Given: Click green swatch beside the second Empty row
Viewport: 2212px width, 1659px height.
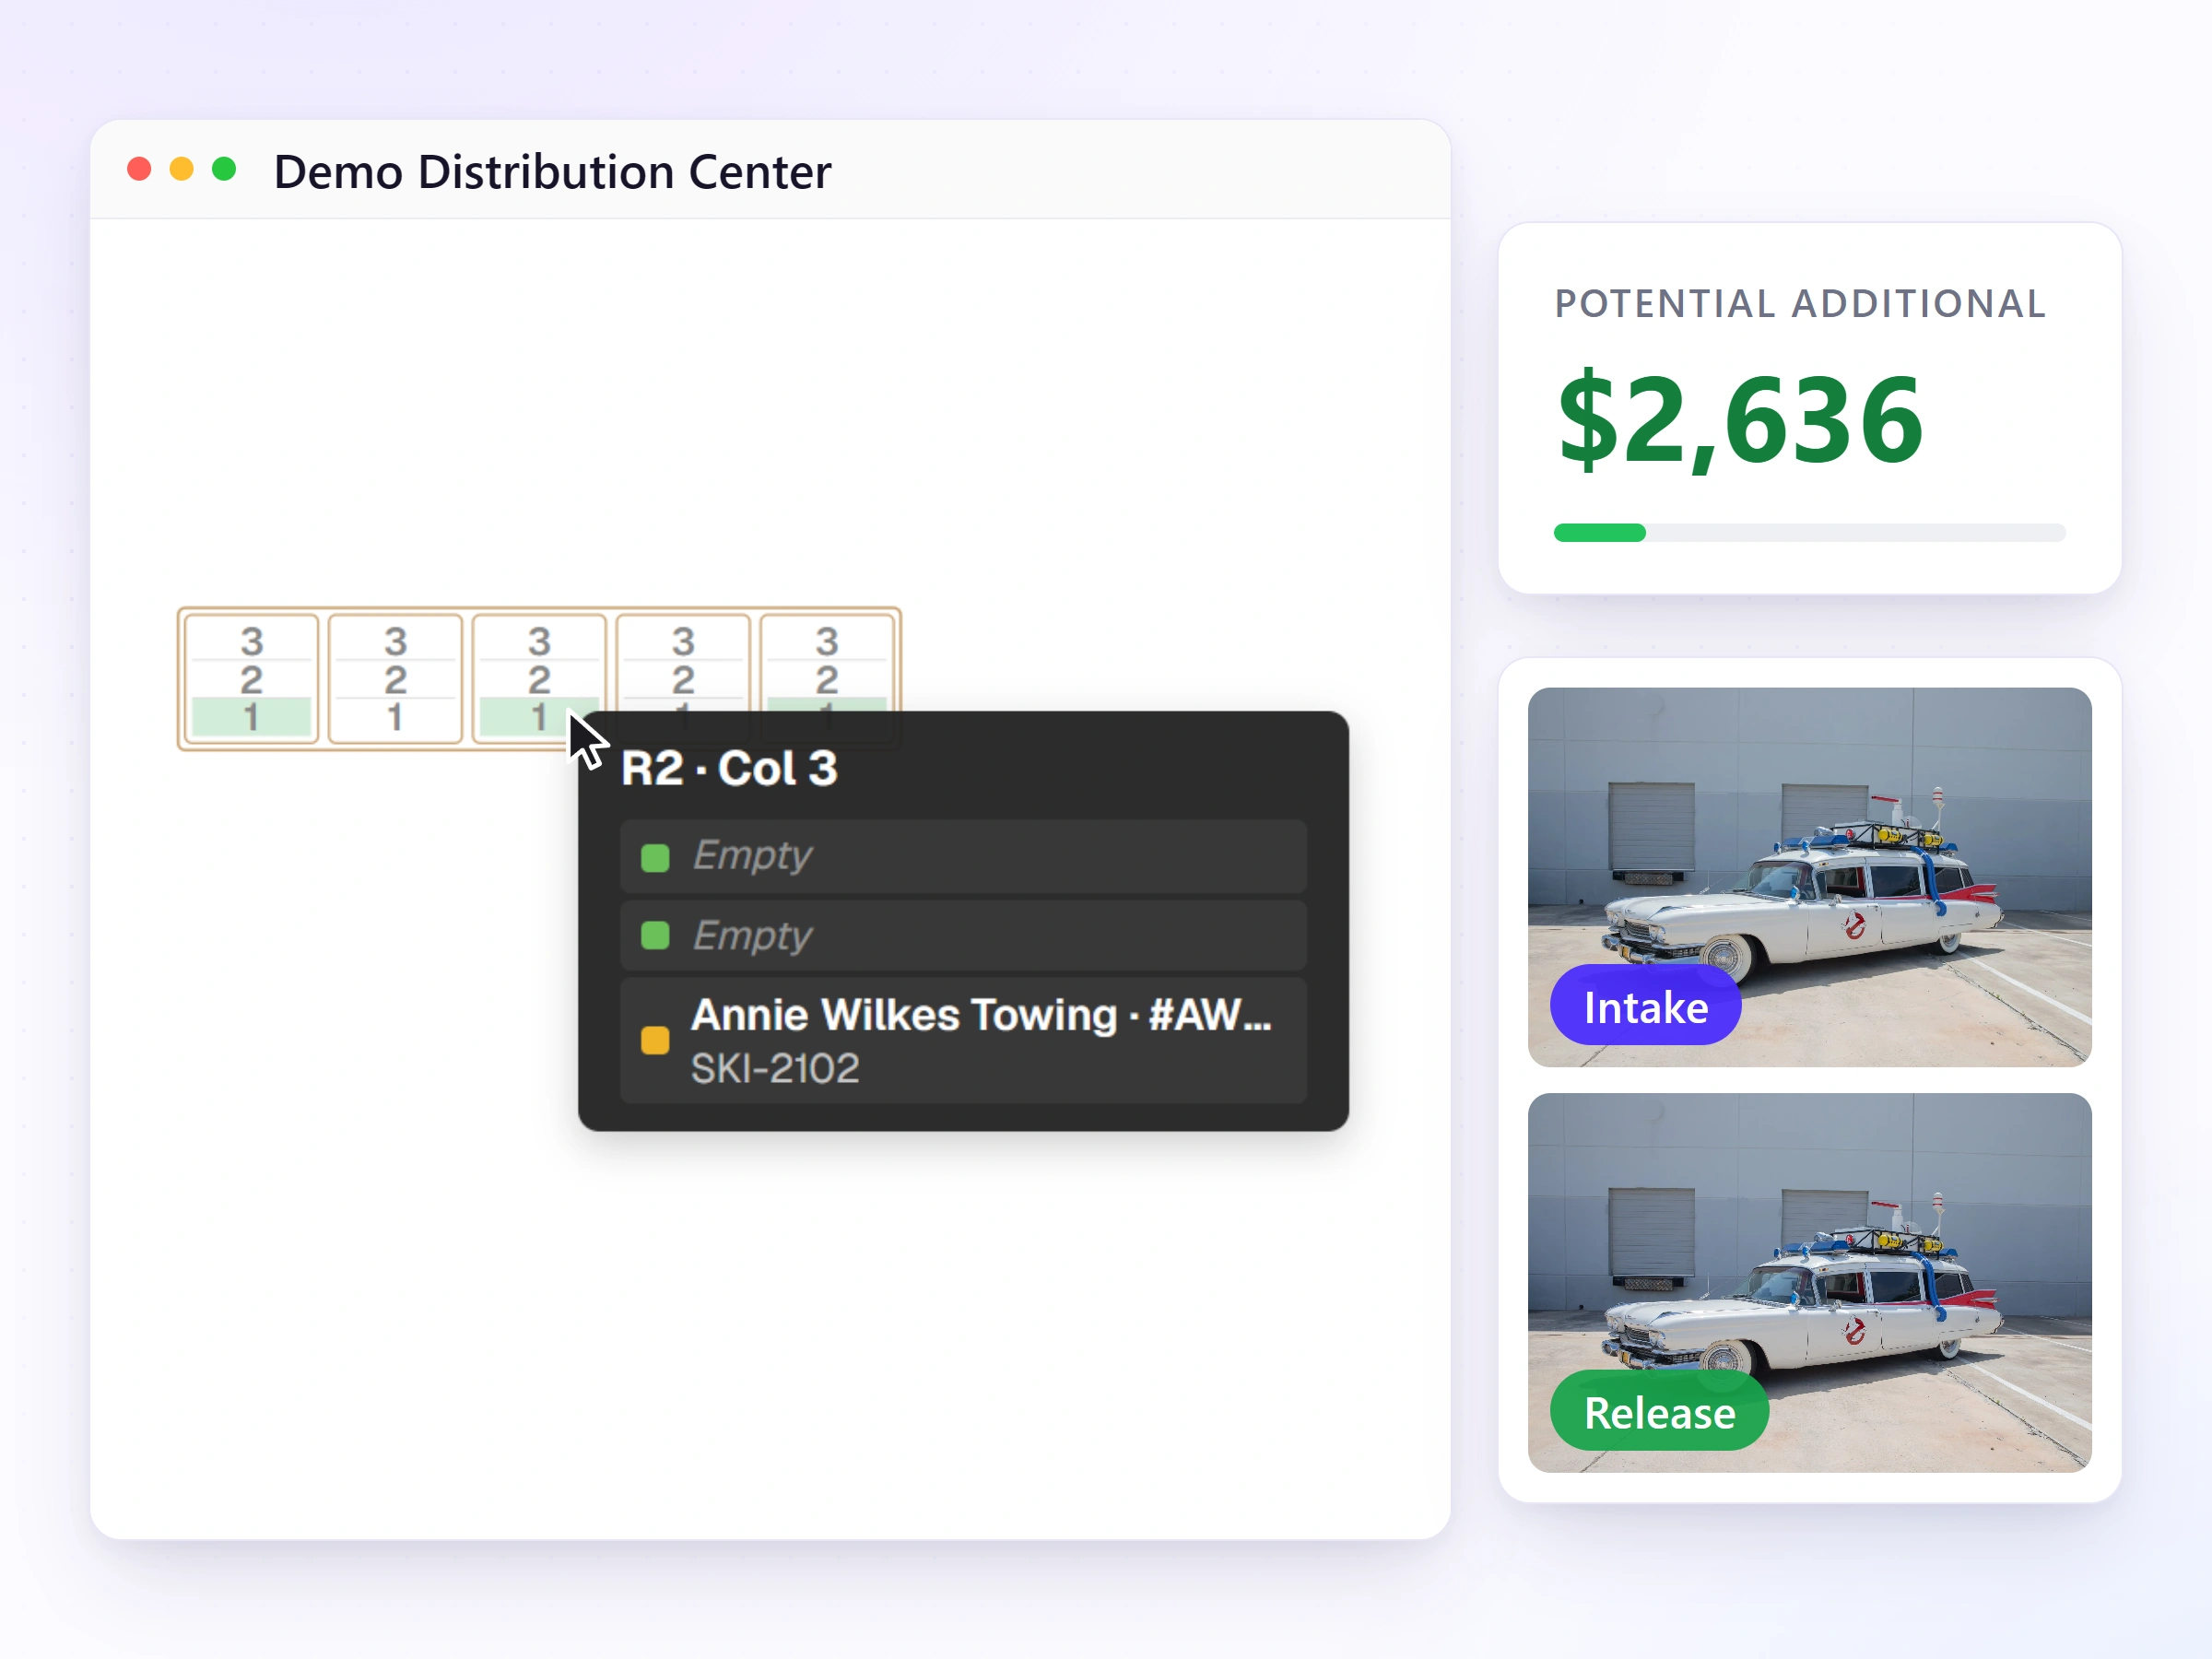Looking at the screenshot, I should [x=655, y=936].
